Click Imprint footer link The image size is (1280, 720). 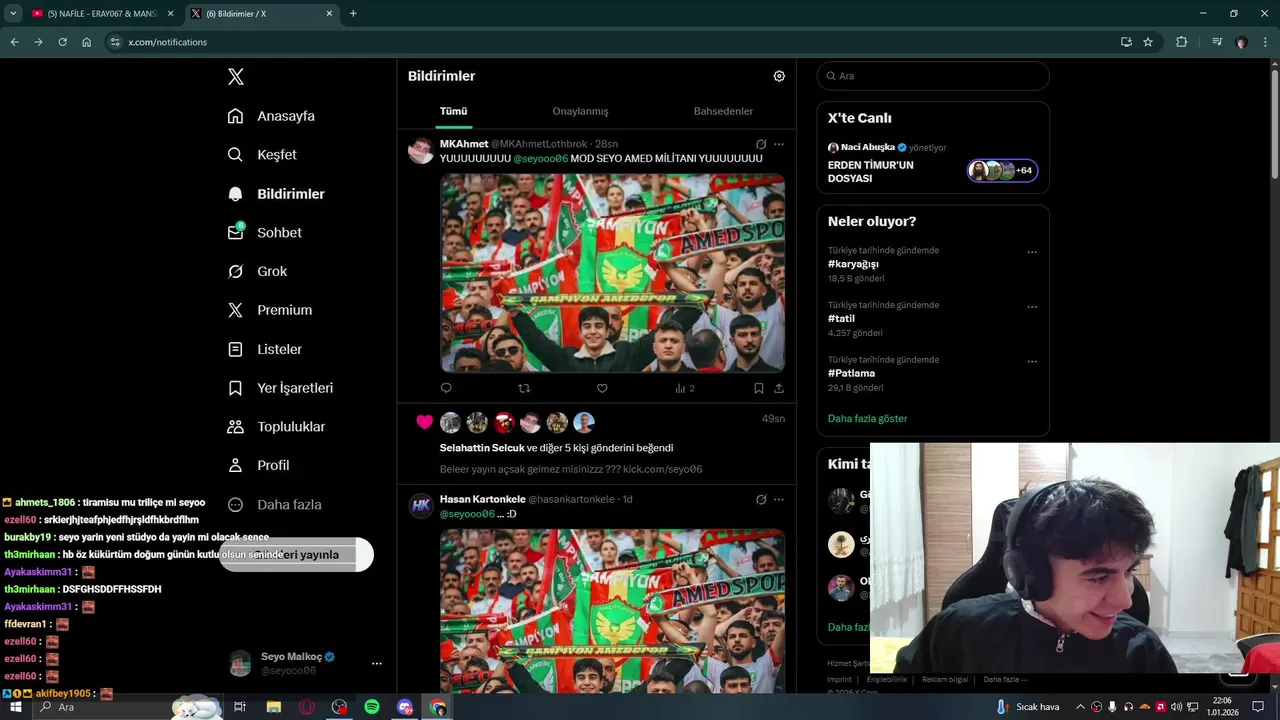[839, 679]
